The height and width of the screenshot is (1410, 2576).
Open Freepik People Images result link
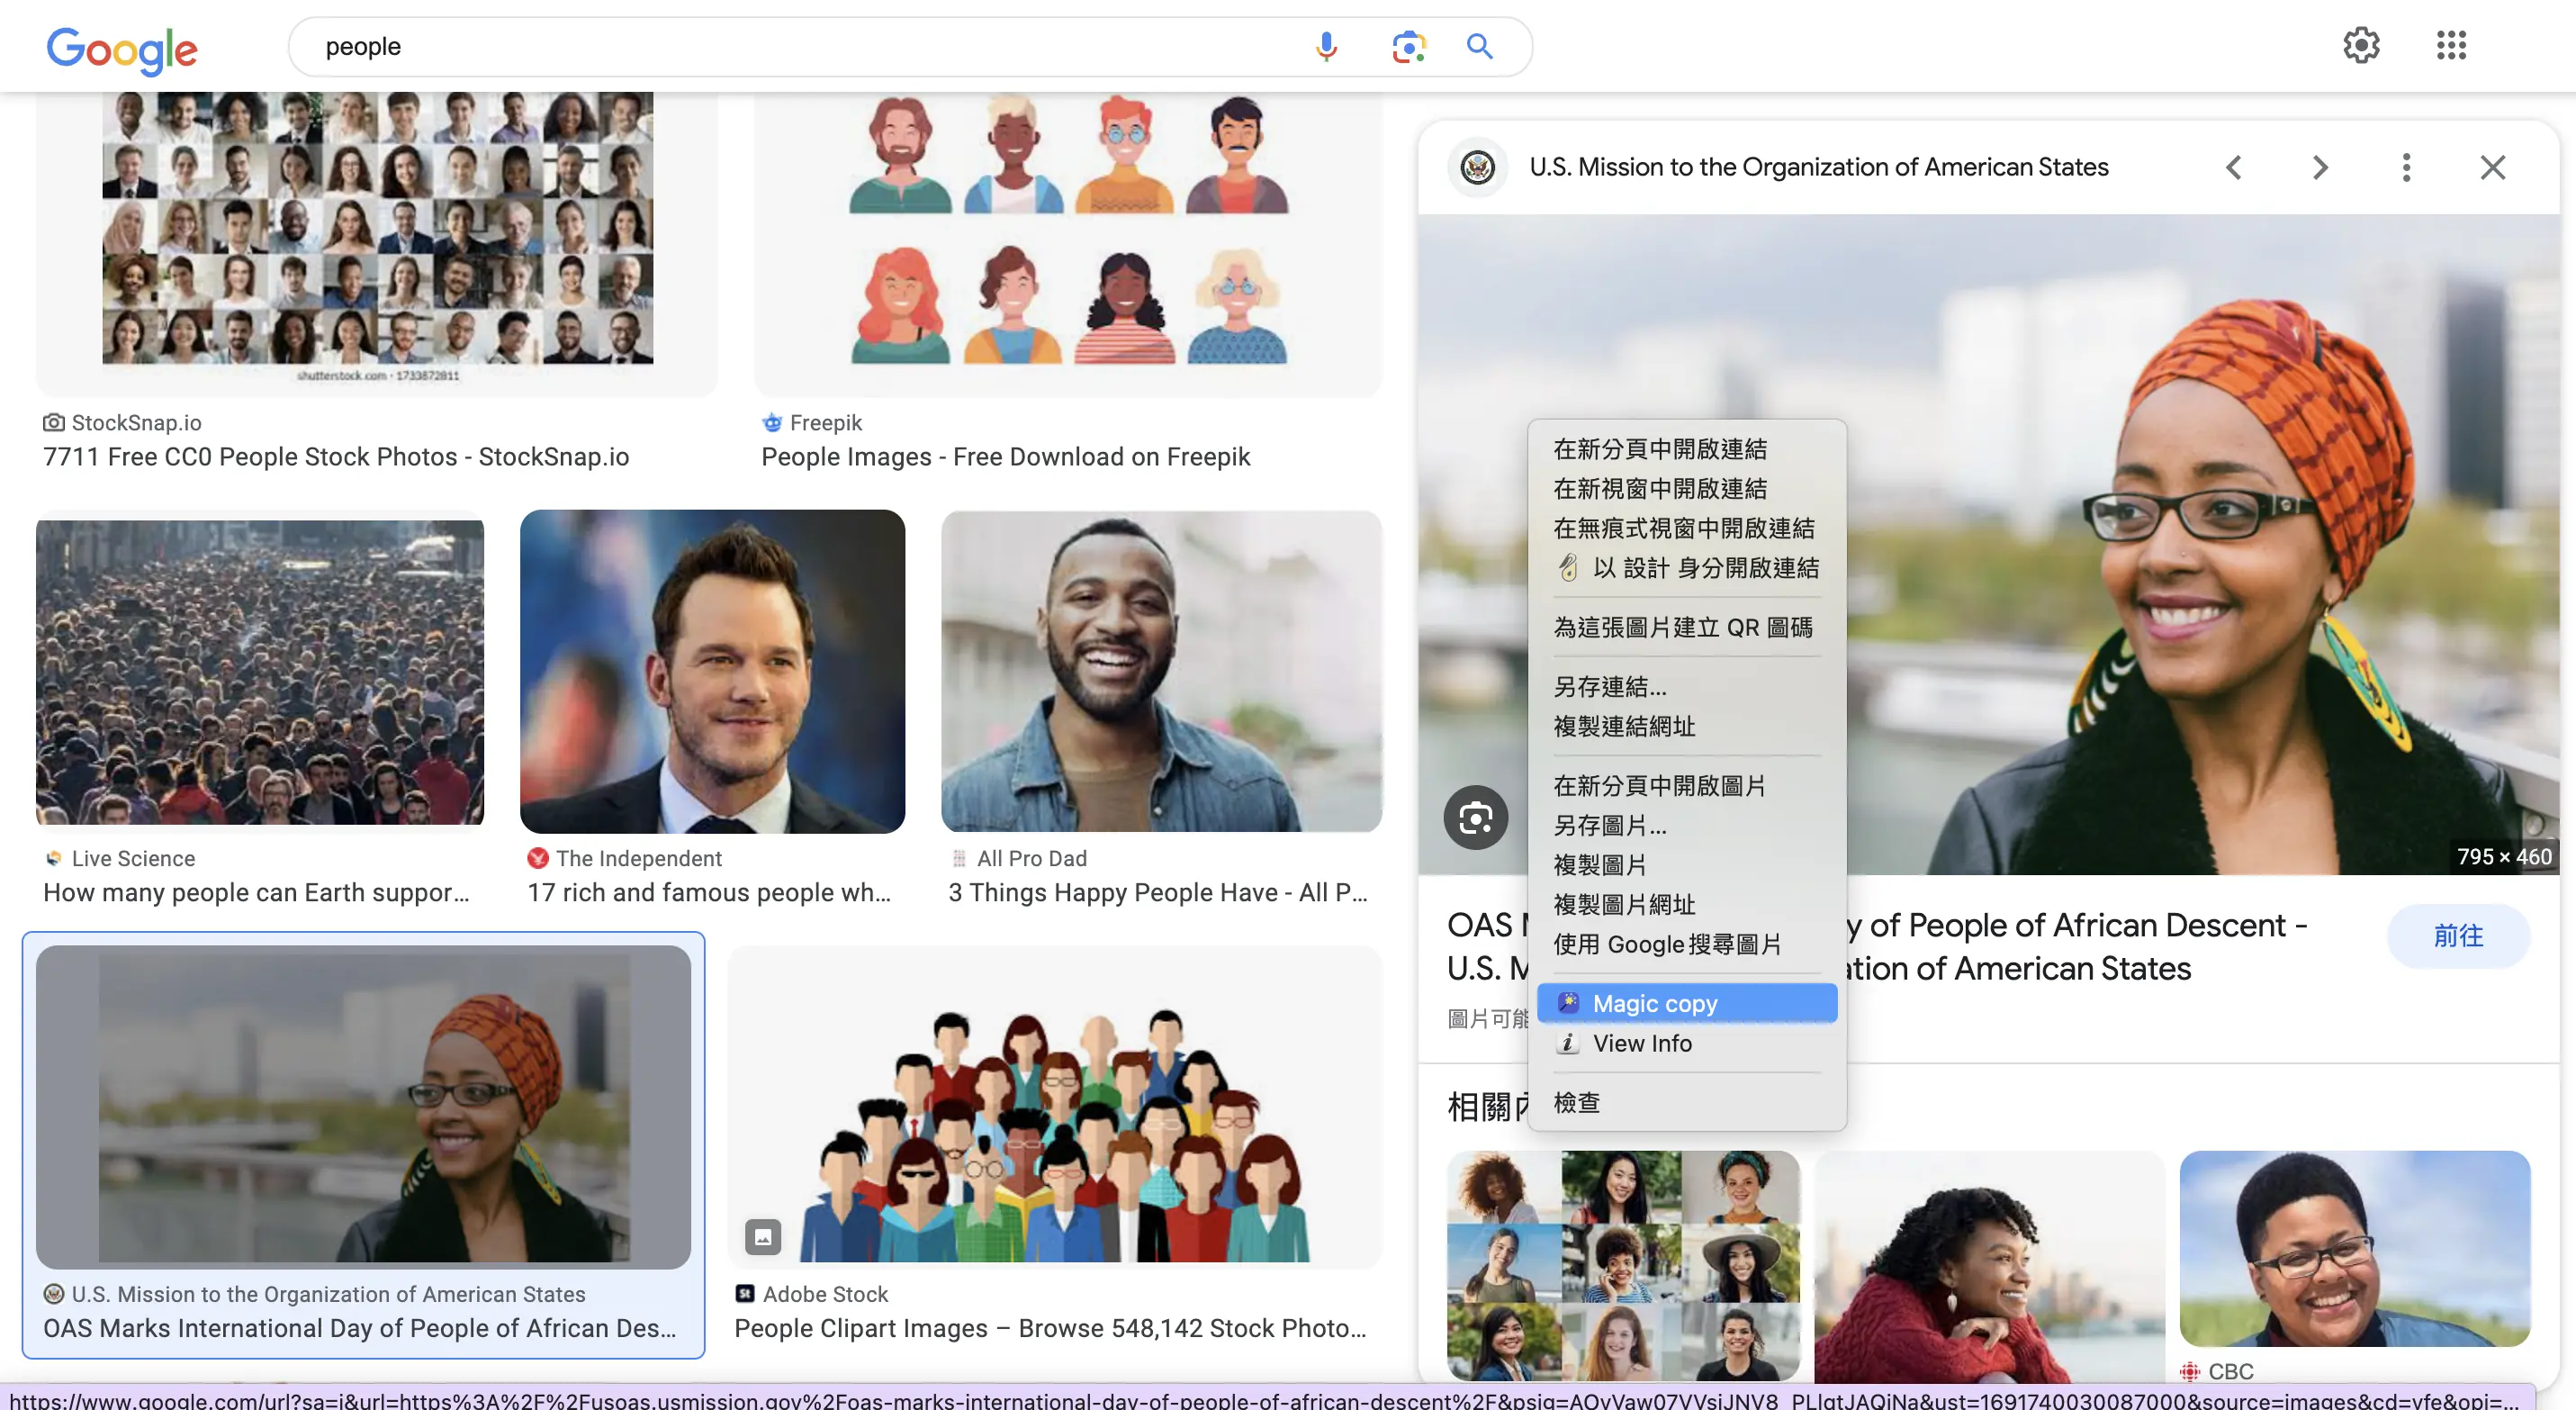1005,457
